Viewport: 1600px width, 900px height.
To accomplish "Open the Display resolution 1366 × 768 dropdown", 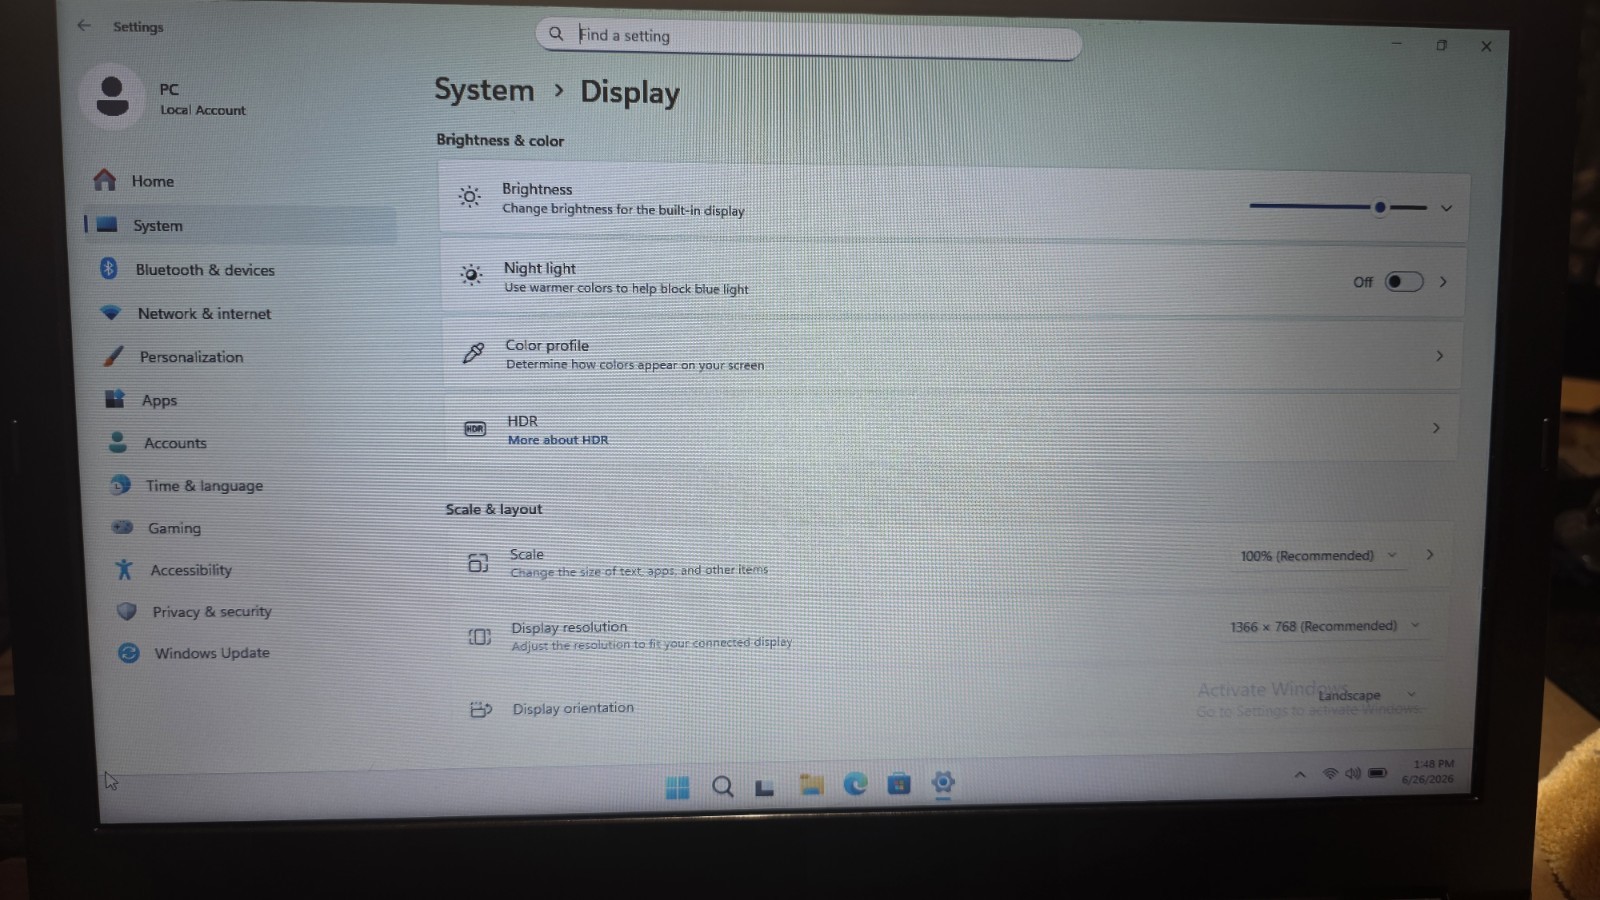I will pos(1324,626).
